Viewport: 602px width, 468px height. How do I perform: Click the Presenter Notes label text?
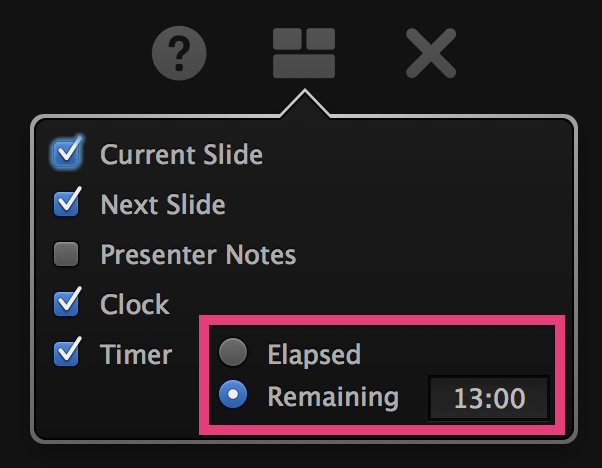click(198, 254)
